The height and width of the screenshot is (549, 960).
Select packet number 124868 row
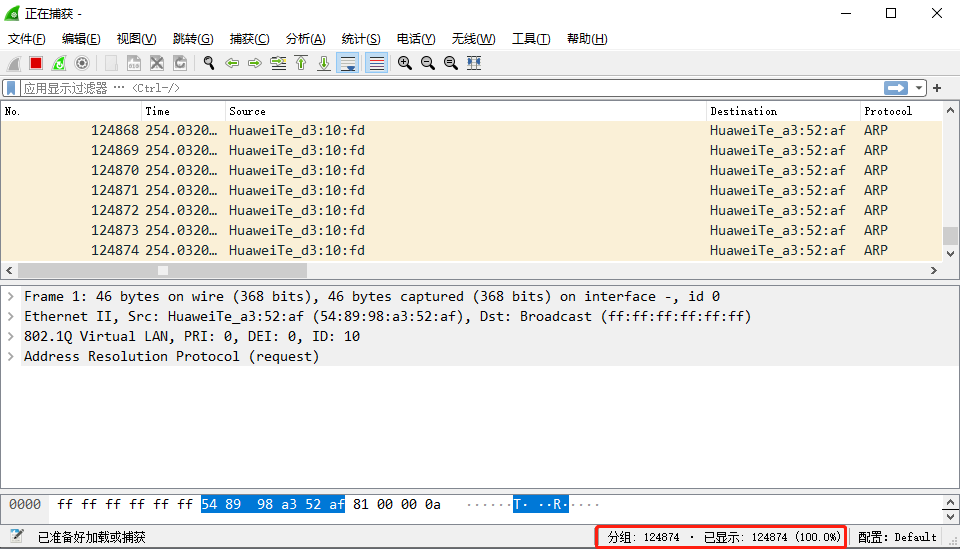(471, 130)
